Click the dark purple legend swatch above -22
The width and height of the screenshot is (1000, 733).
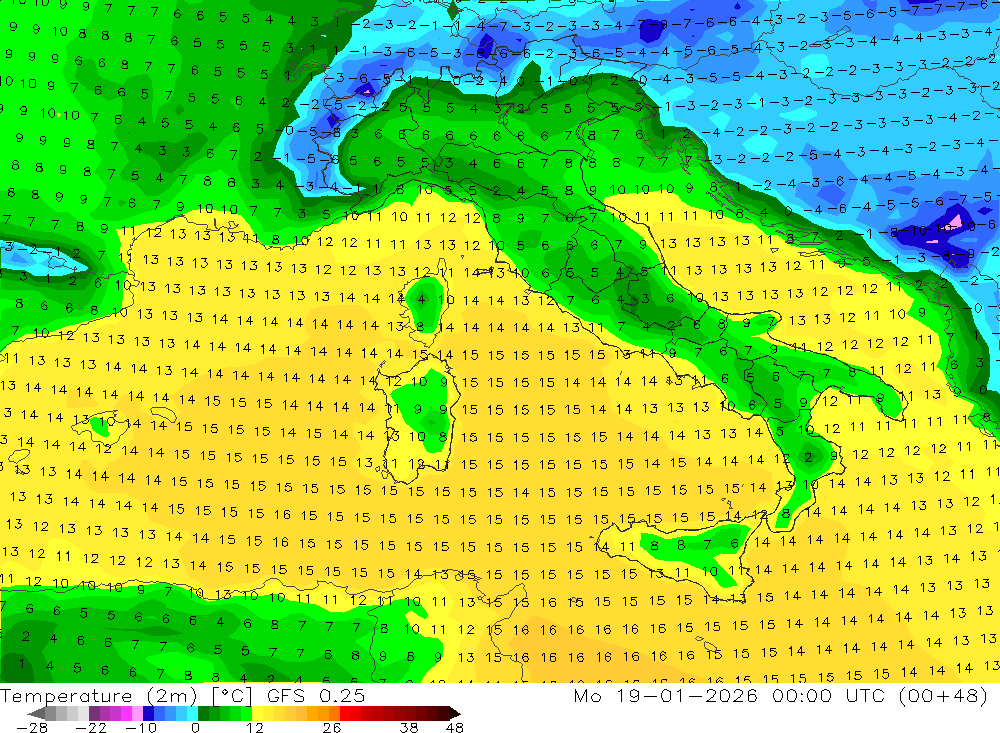click(x=94, y=713)
